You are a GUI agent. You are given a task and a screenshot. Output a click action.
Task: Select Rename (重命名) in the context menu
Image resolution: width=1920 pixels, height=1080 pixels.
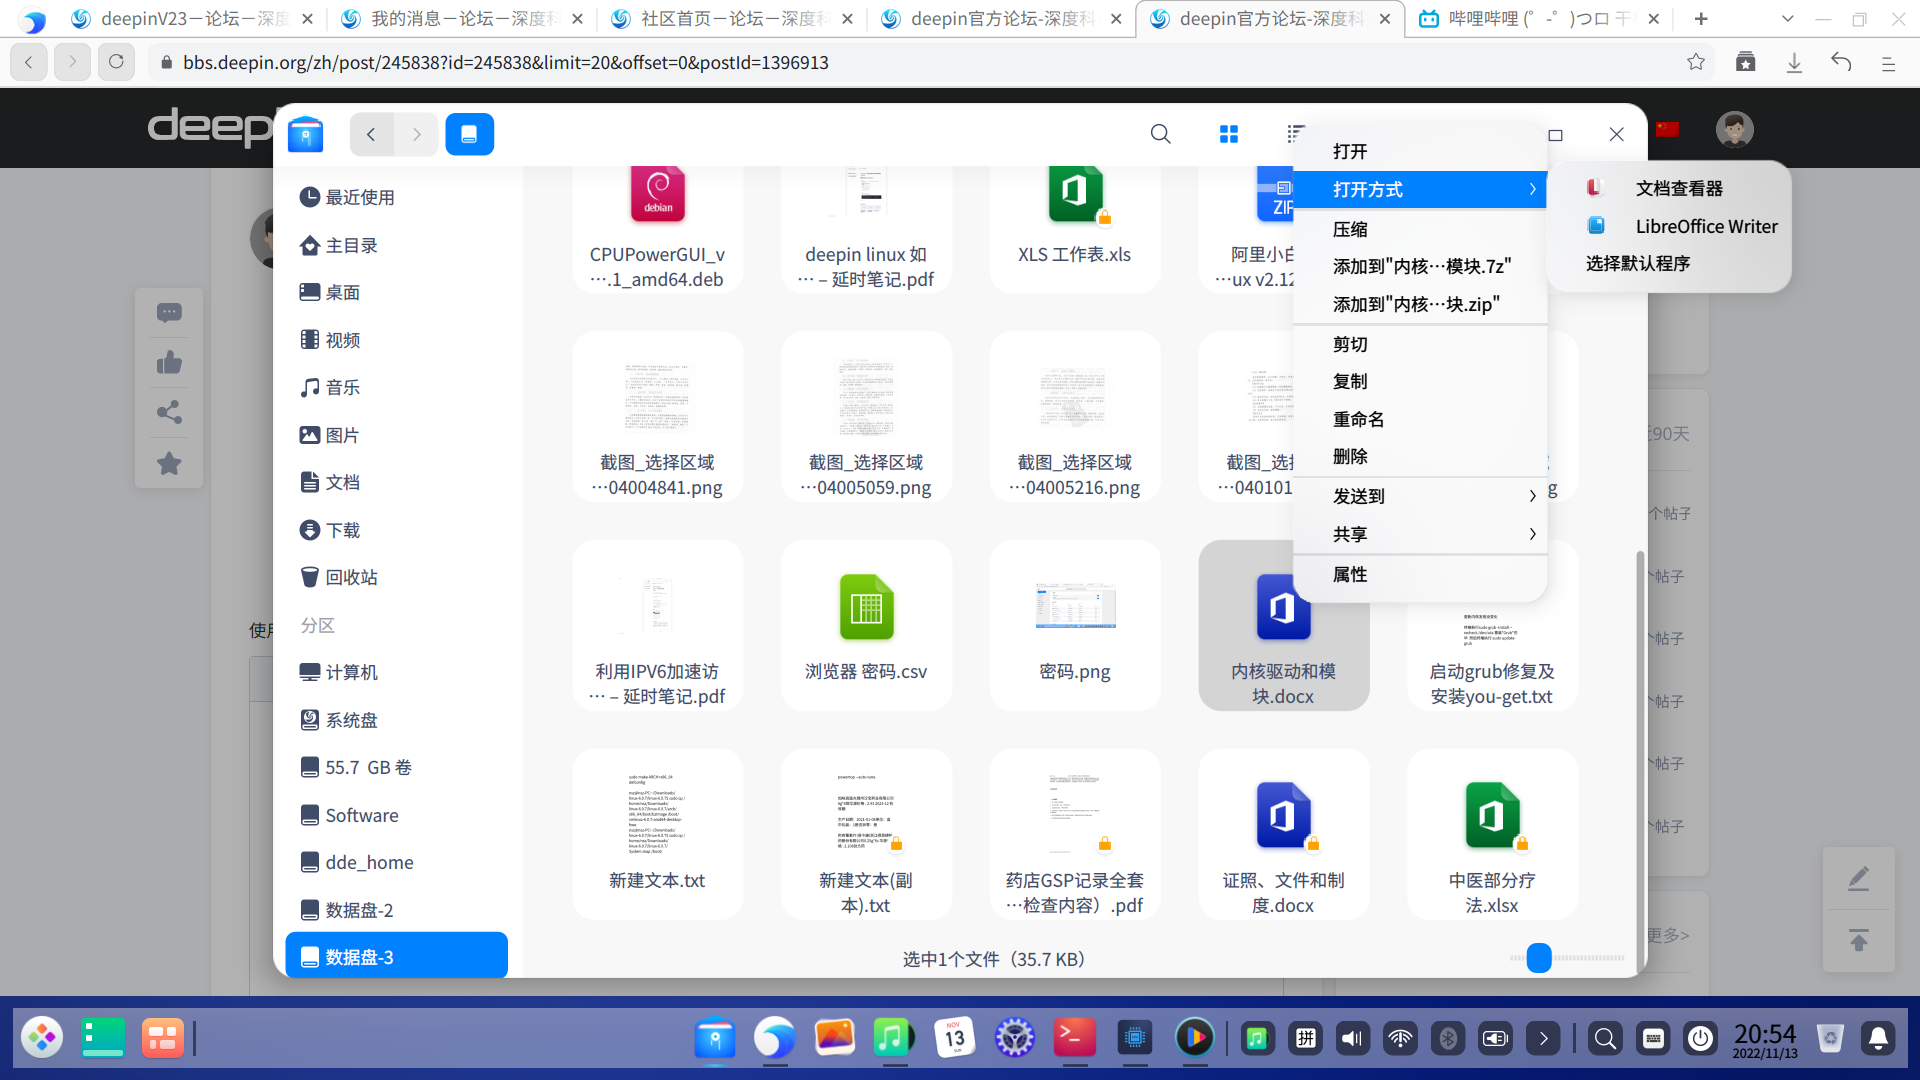click(1359, 419)
